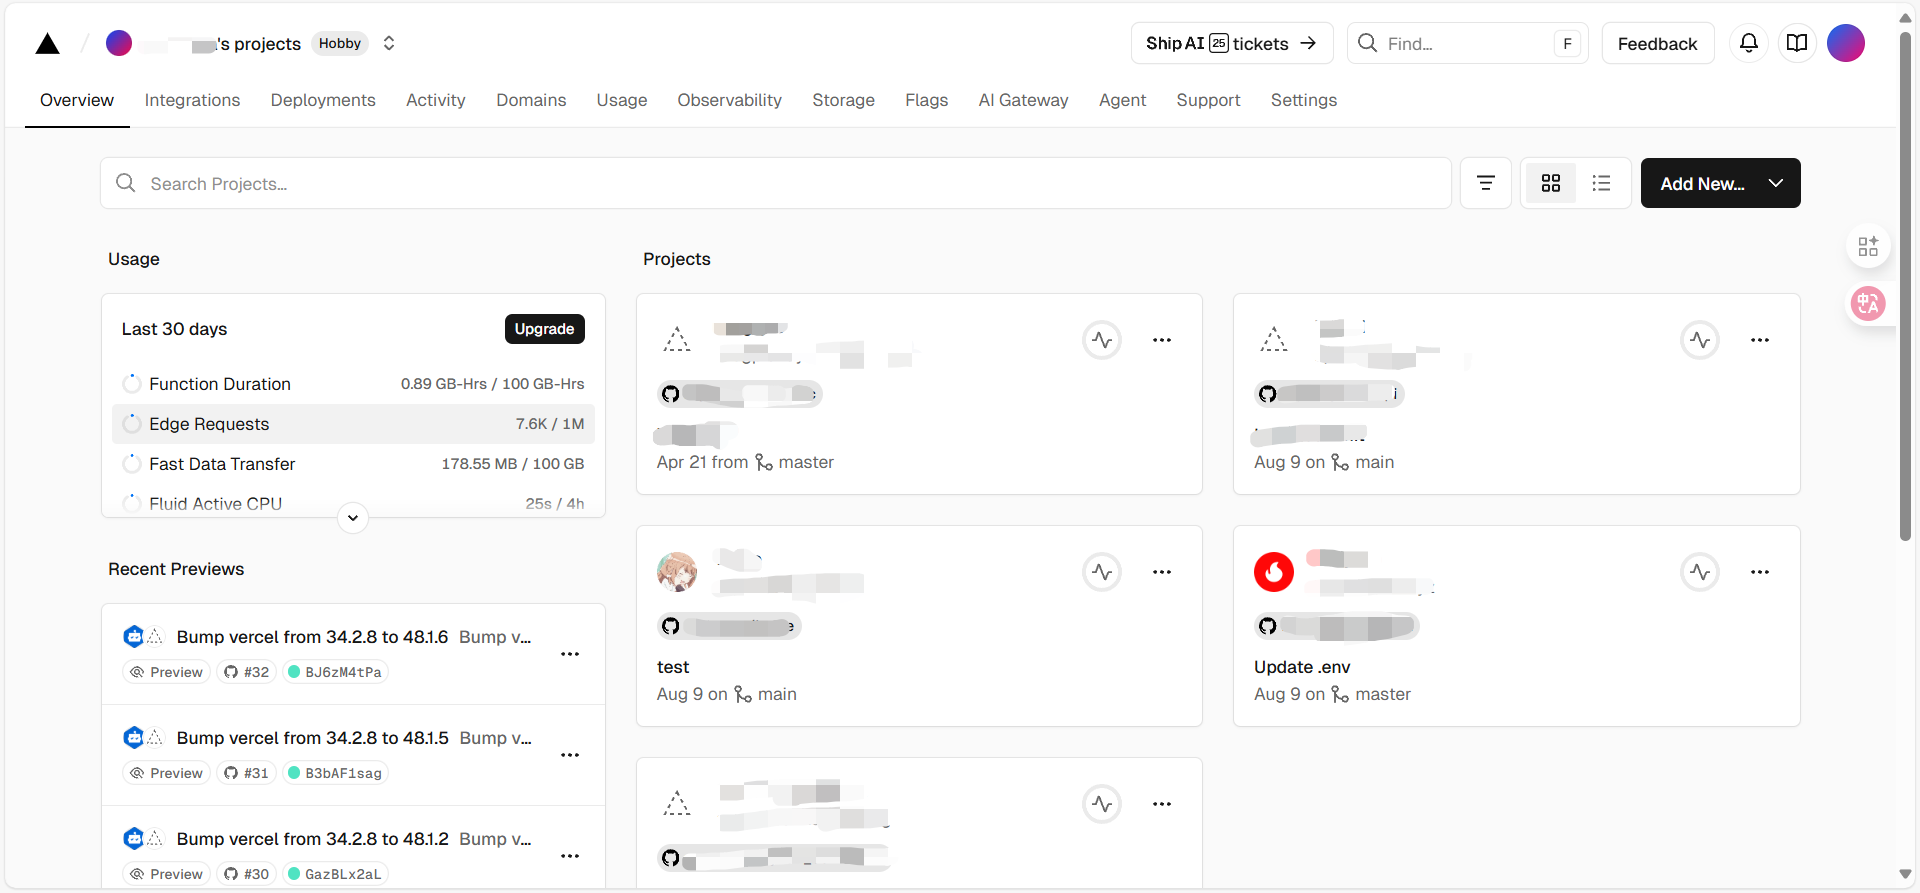Open three-dot menu on test project card
Viewport: 1920px width, 893px height.
pos(1161,572)
